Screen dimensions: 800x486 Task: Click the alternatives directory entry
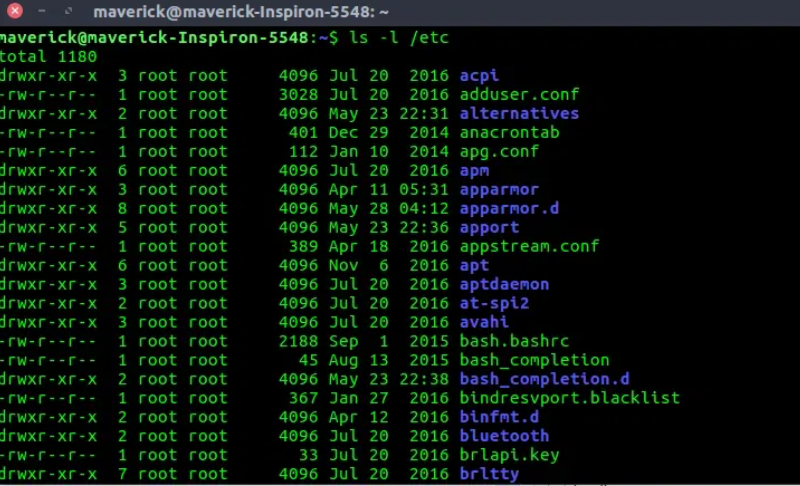click(519, 113)
